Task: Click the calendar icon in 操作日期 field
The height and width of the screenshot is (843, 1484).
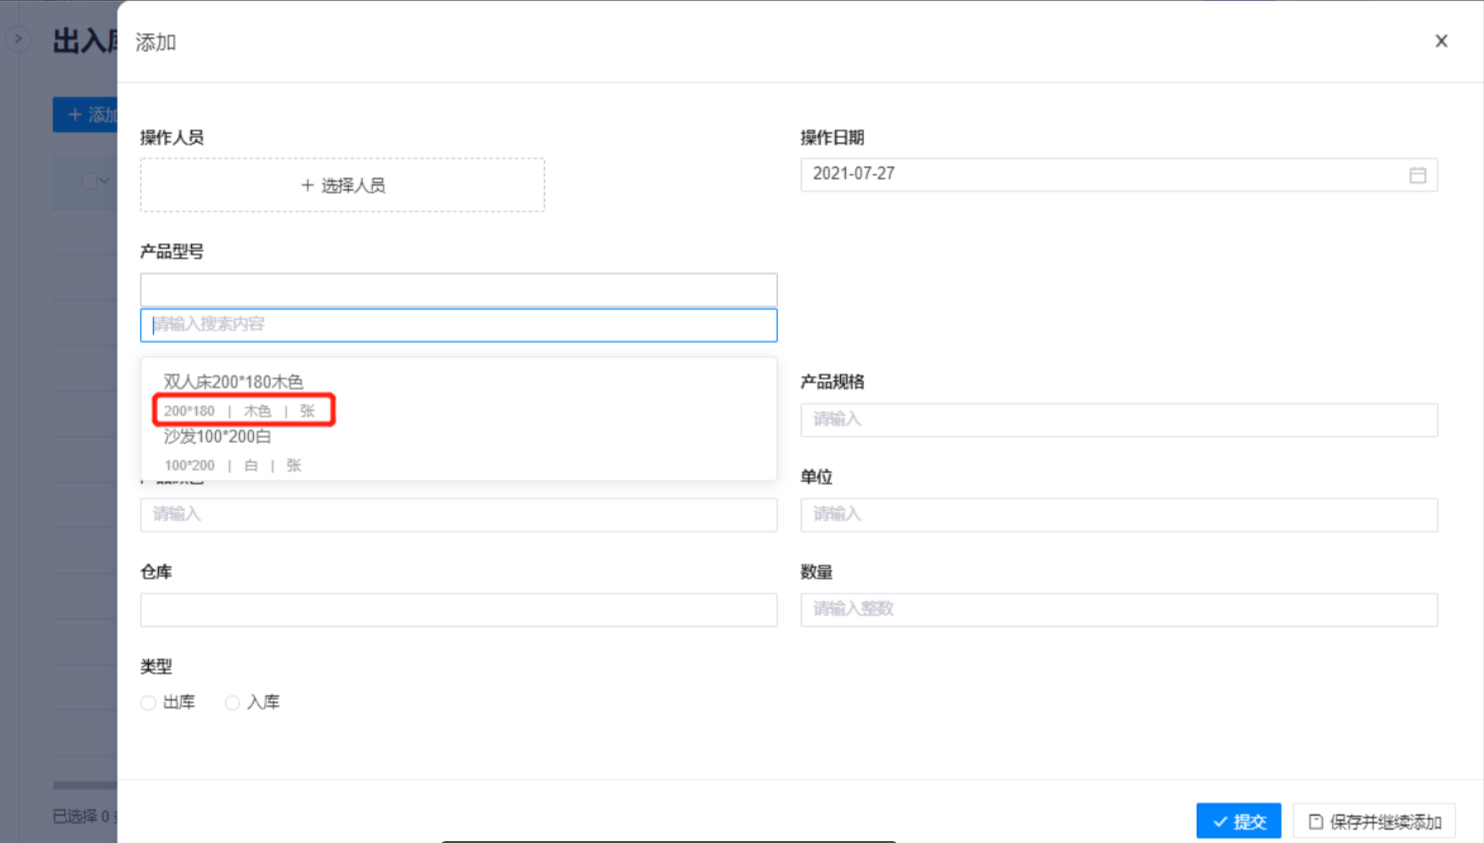Action: [1417, 175]
